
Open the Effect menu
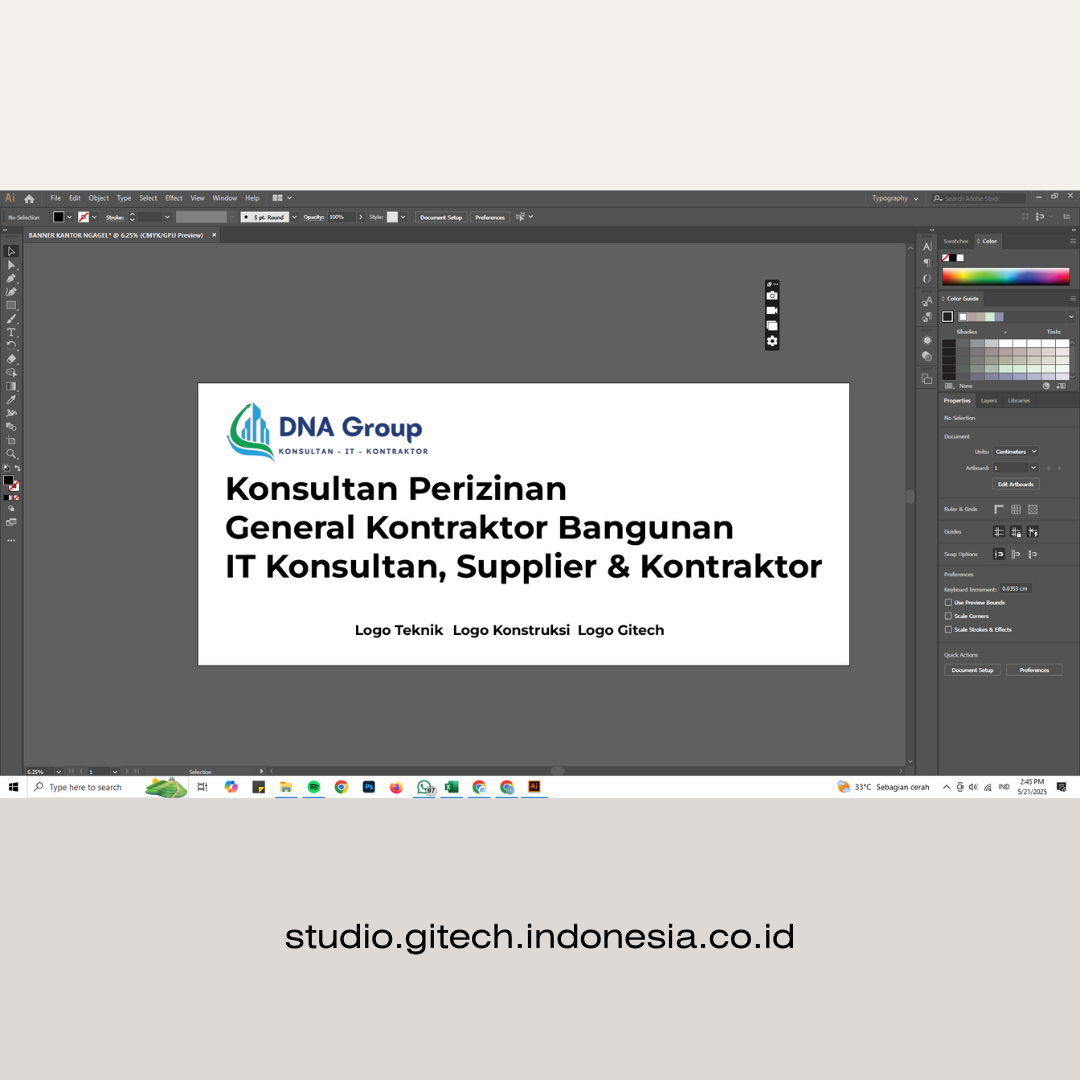[174, 198]
